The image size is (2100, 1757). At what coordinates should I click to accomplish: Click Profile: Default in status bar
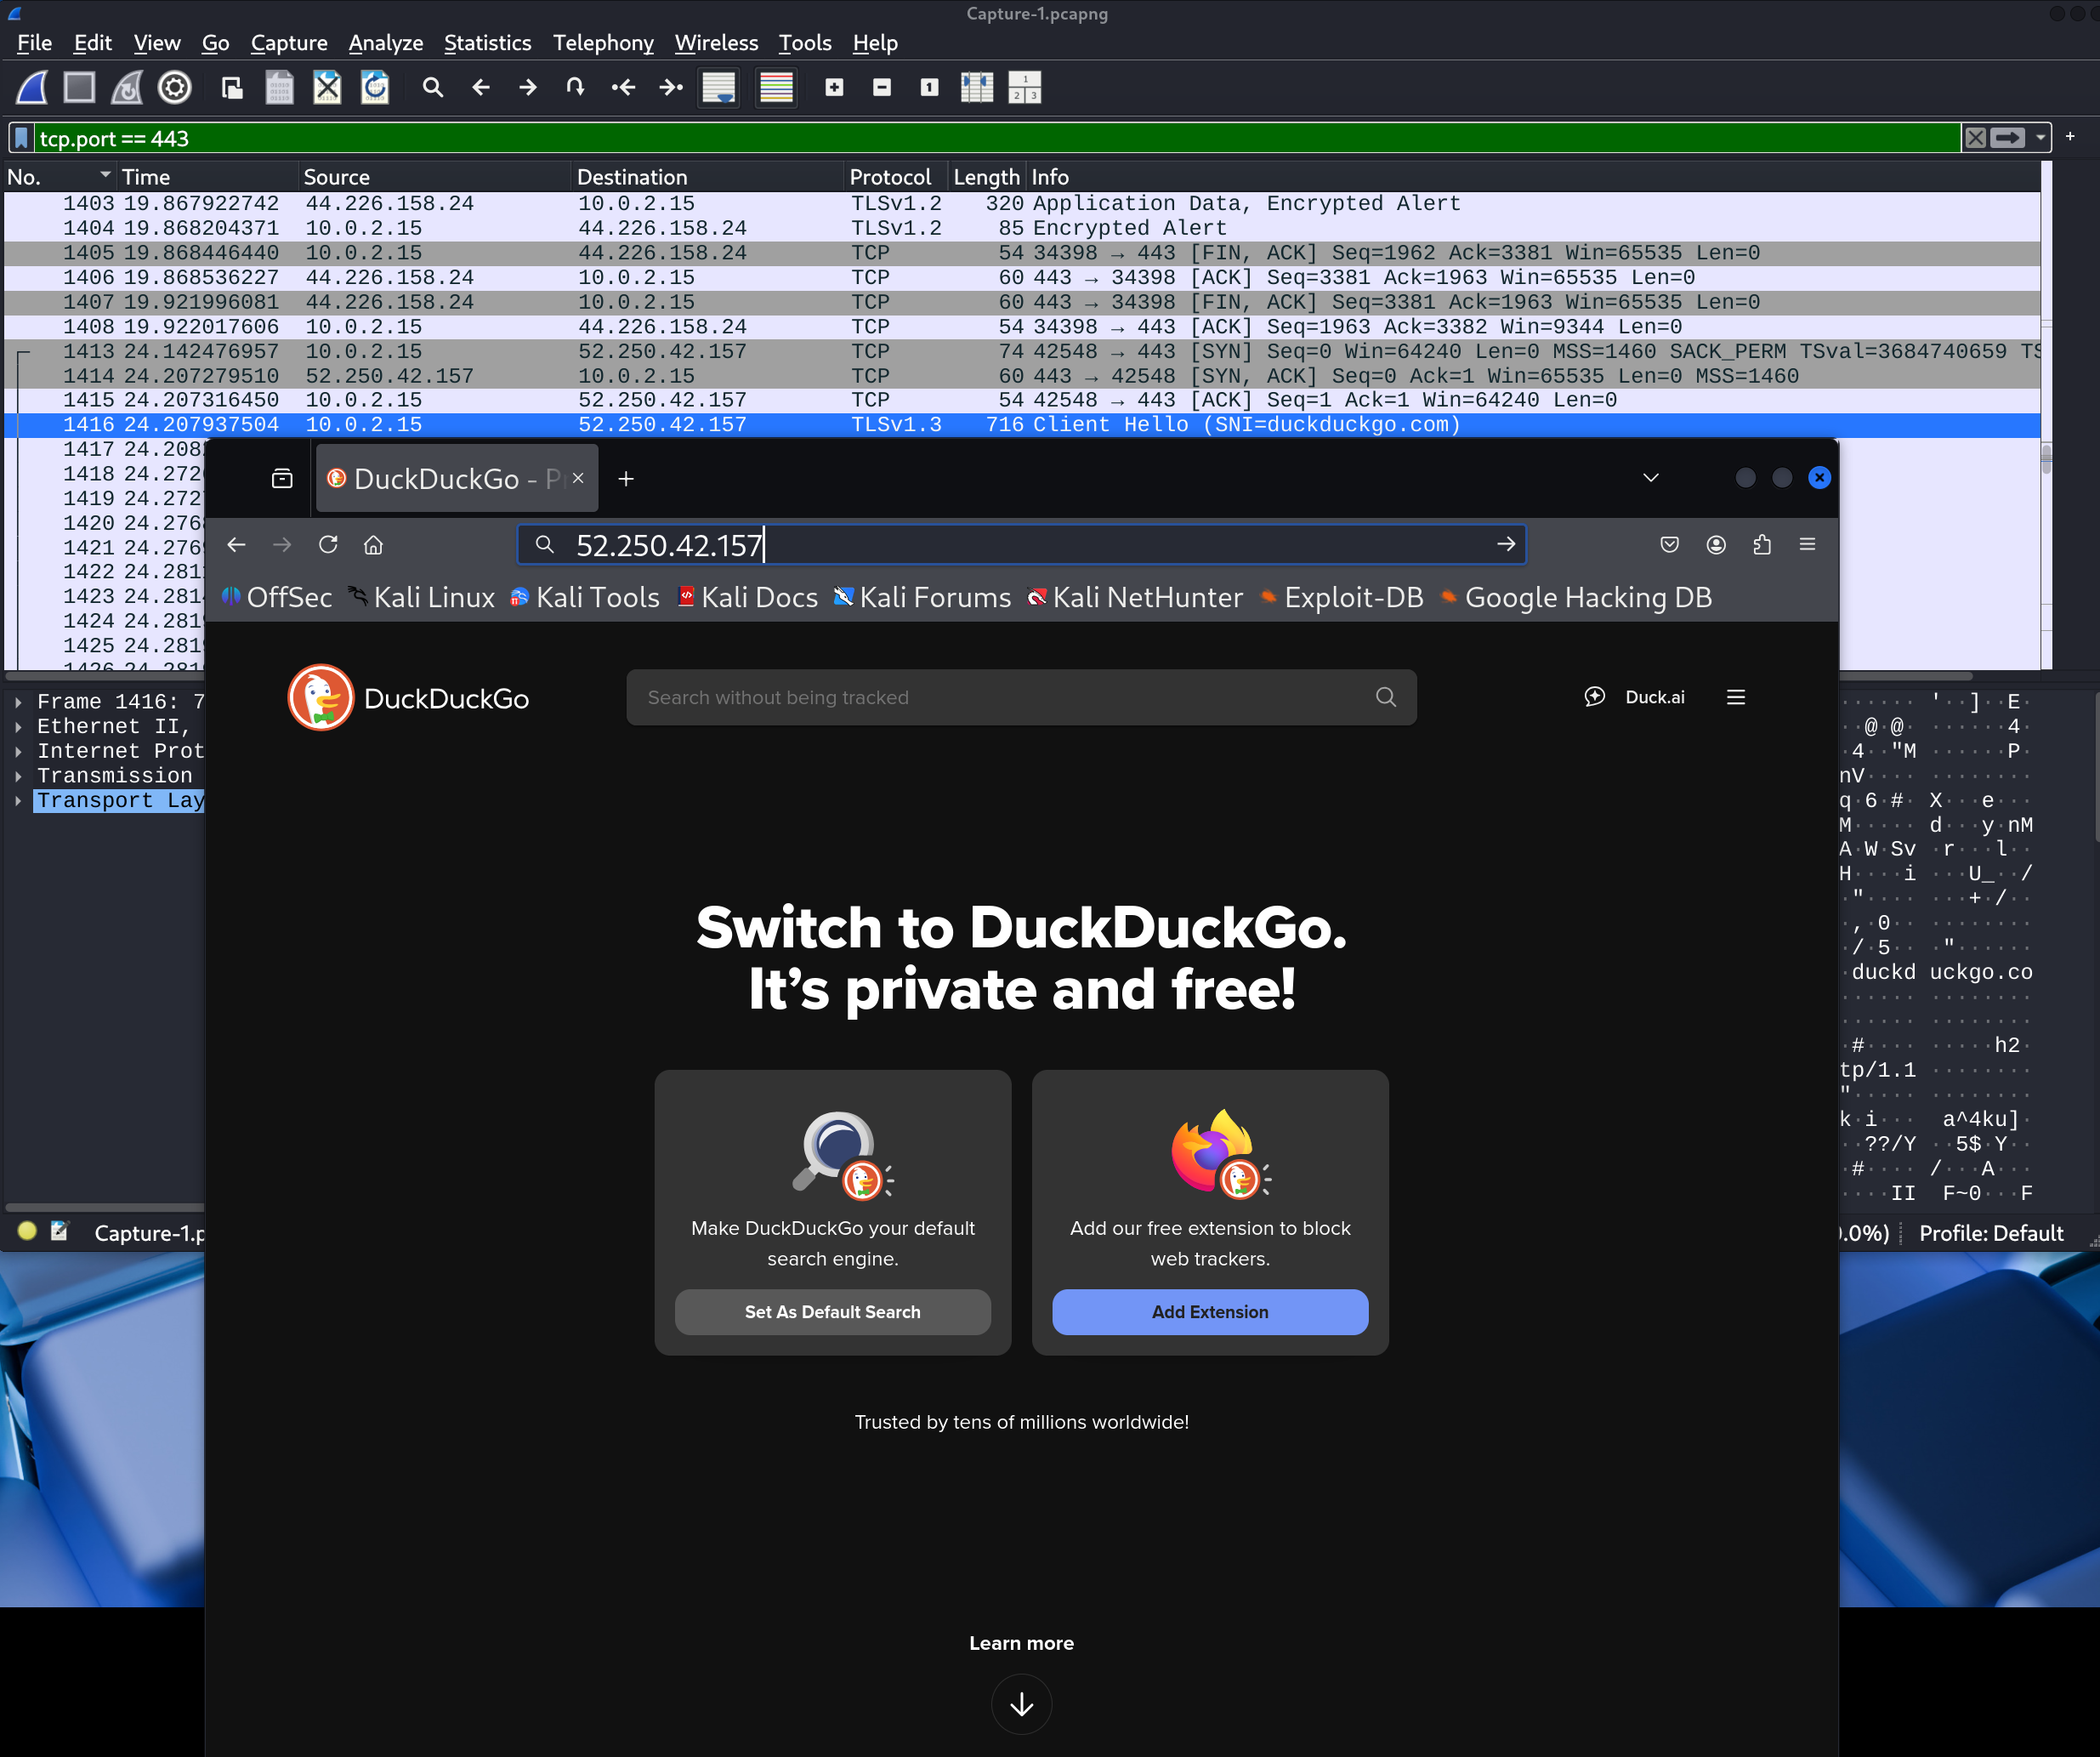pos(1990,1233)
